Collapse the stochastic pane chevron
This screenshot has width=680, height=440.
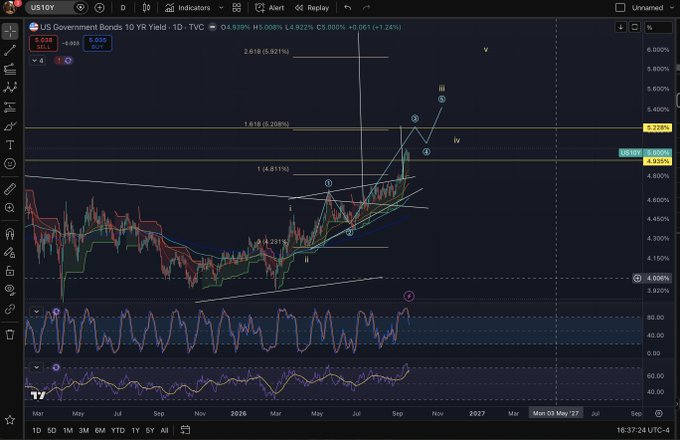point(36,311)
